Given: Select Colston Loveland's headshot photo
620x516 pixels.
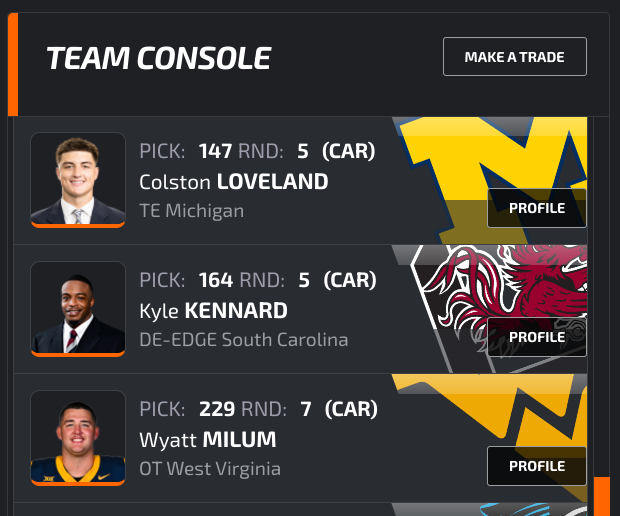Looking at the screenshot, I should click(78, 180).
